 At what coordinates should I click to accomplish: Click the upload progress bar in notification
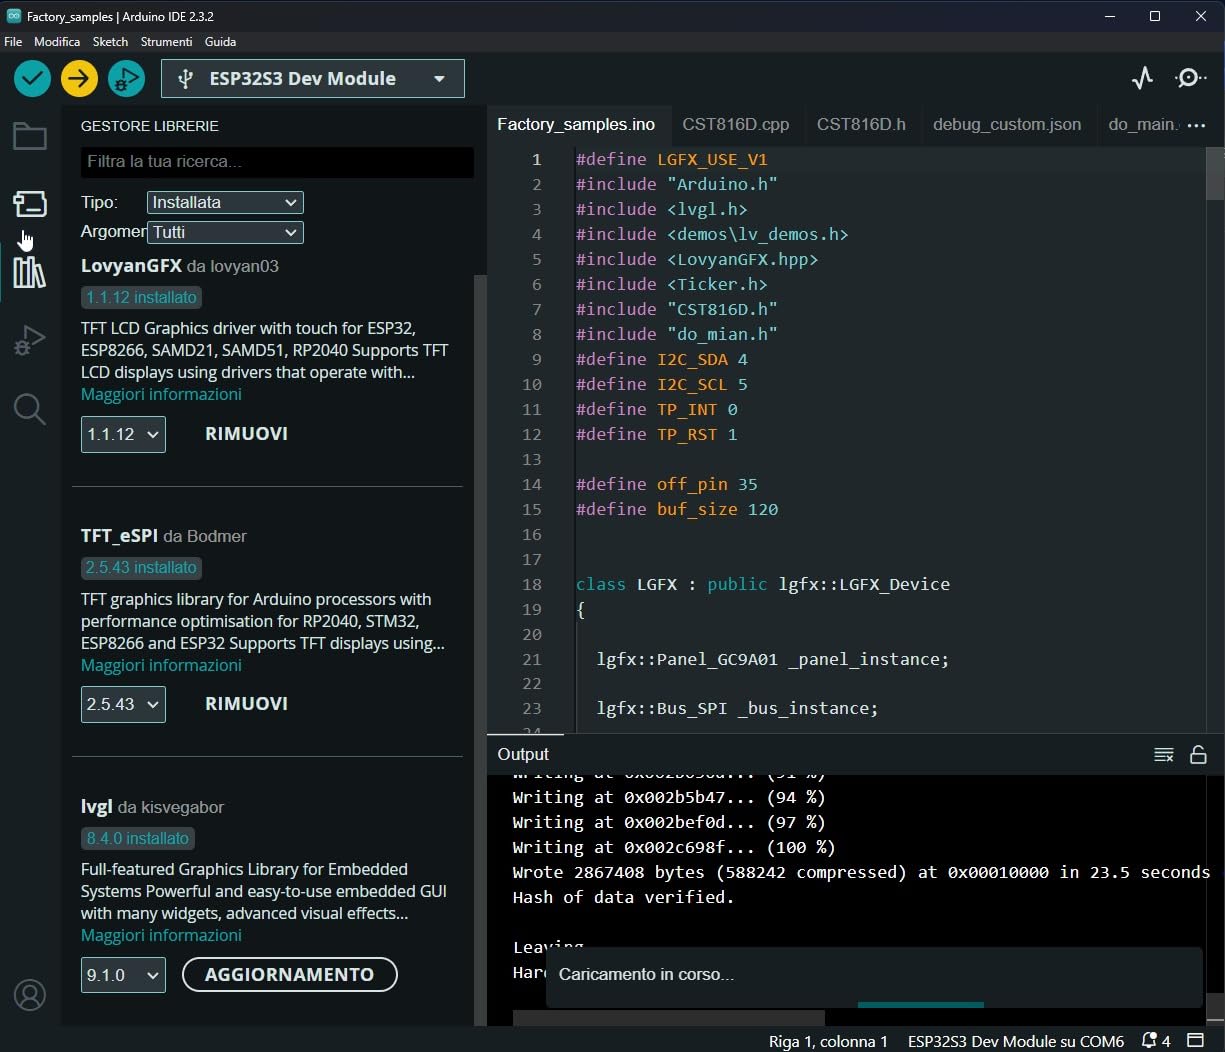click(x=920, y=1005)
